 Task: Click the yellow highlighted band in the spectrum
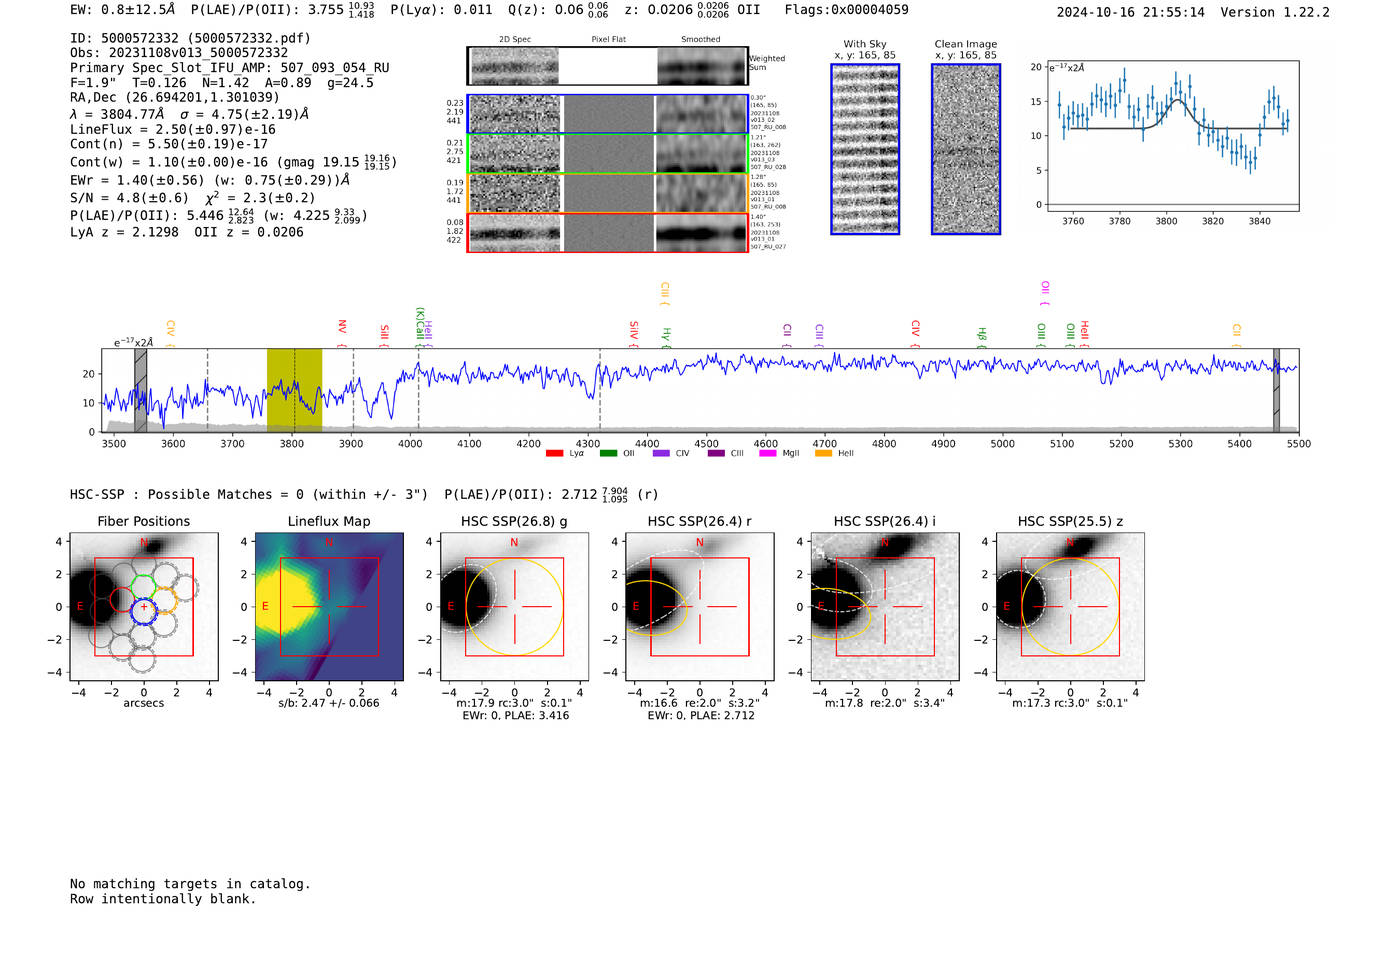click(294, 390)
